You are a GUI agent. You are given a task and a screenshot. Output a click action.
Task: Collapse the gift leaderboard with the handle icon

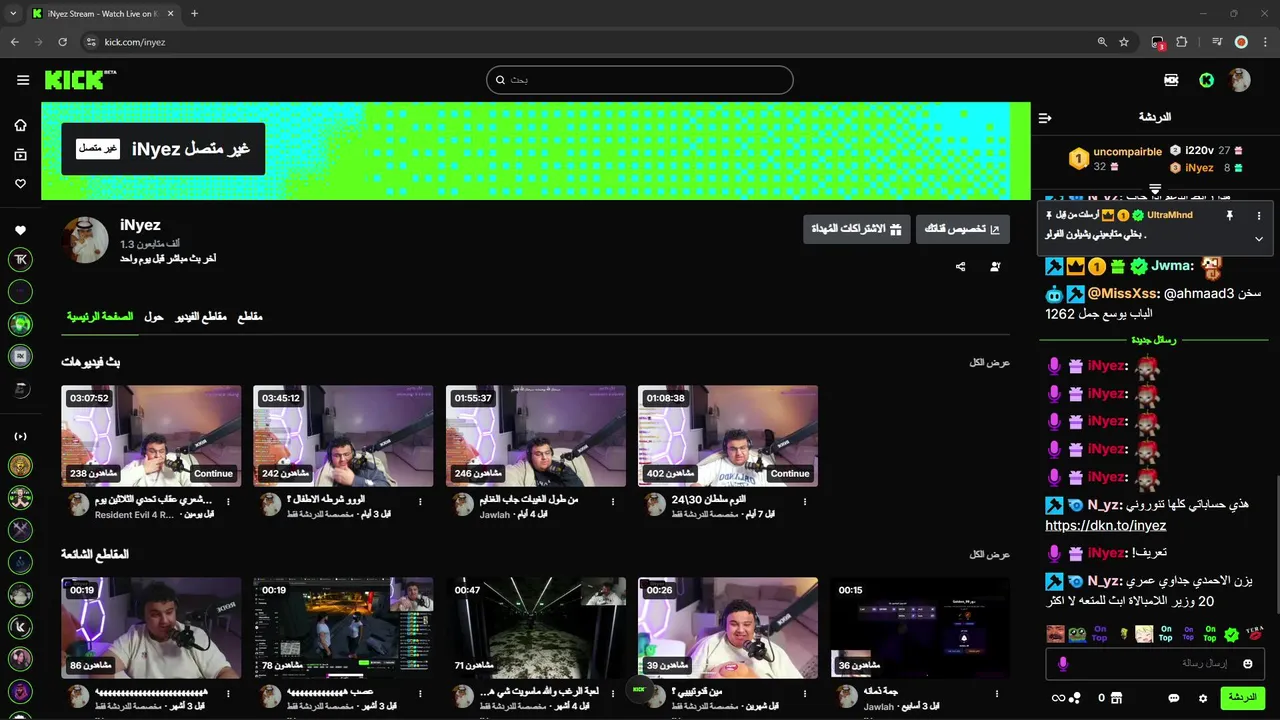[x=1155, y=188]
